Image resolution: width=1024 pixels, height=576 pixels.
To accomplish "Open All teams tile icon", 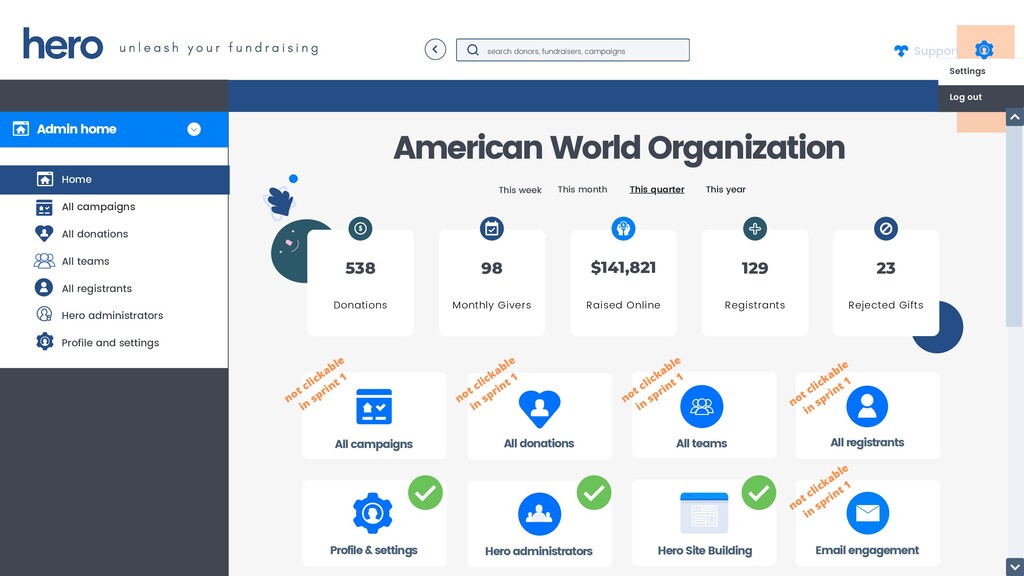I will (x=701, y=406).
